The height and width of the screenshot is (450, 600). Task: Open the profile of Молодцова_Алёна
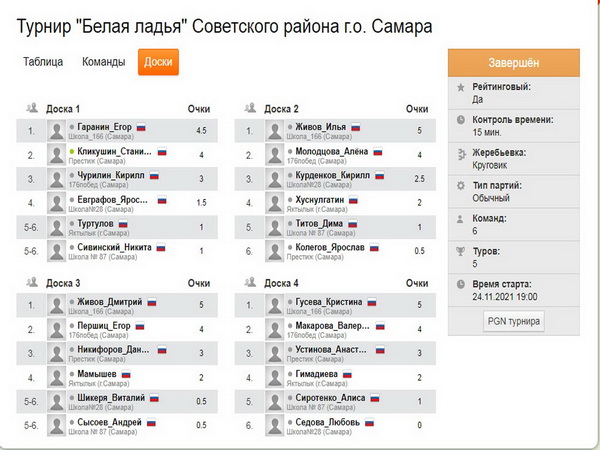pyautogui.click(x=331, y=151)
